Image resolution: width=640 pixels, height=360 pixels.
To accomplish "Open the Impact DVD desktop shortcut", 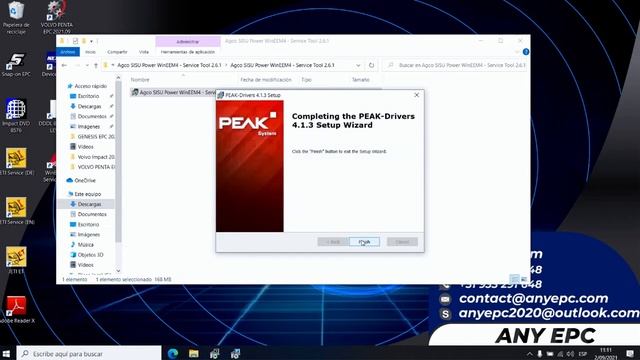I will click(x=16, y=115).
